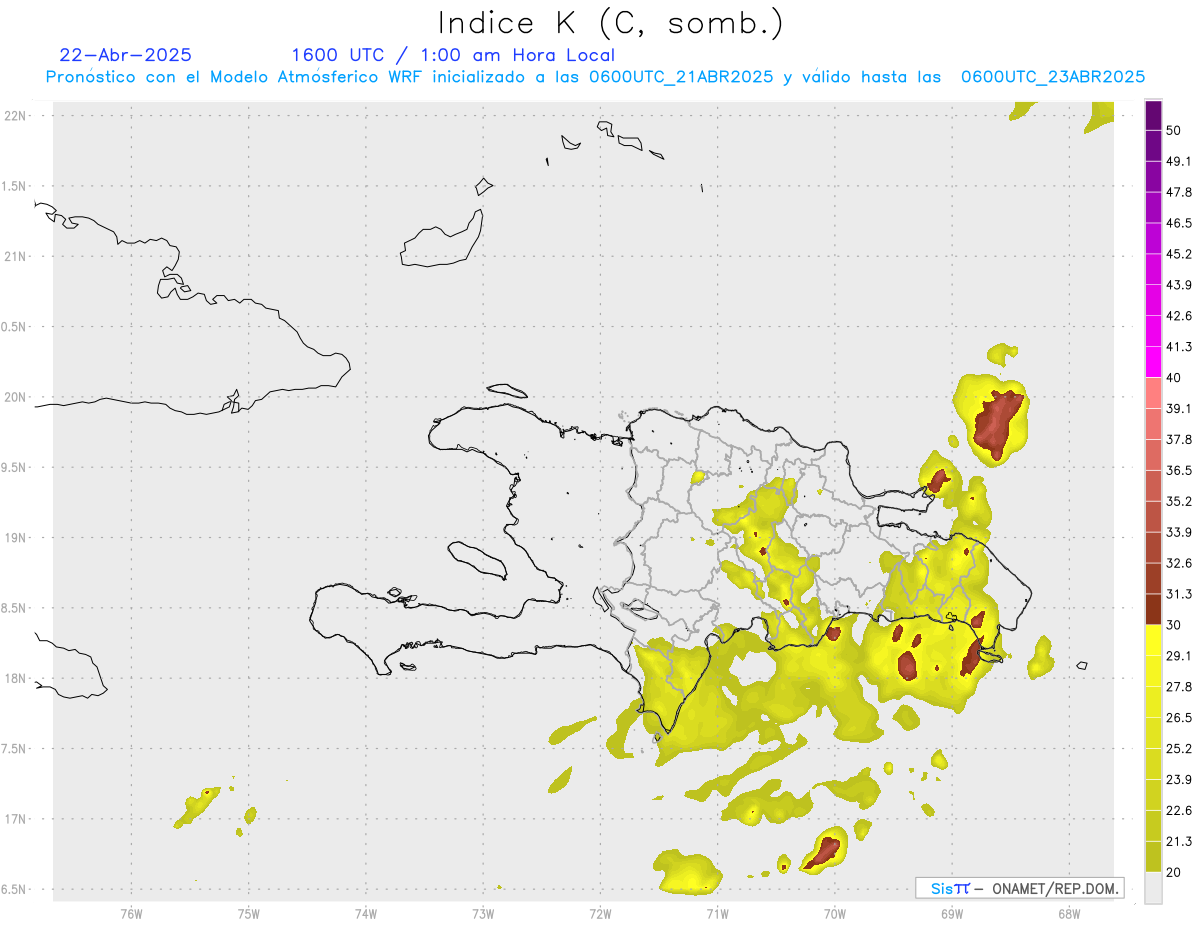The height and width of the screenshot is (927, 1200).
Task: Click the '71W' longitude label
Action: click(x=717, y=913)
